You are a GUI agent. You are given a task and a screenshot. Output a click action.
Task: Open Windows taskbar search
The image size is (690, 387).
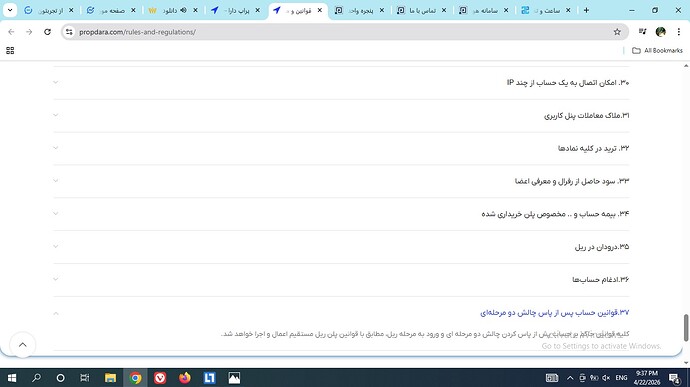37,378
